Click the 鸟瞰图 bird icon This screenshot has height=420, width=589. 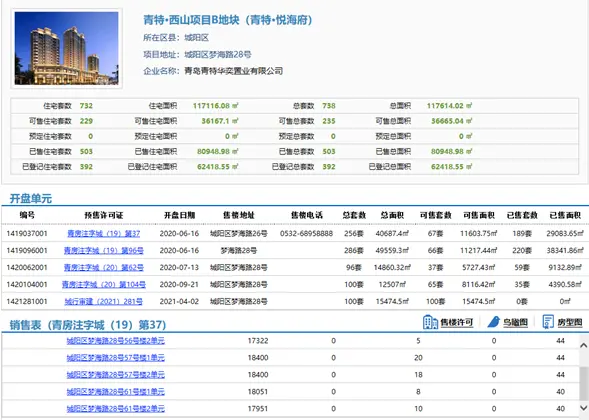pos(494,322)
